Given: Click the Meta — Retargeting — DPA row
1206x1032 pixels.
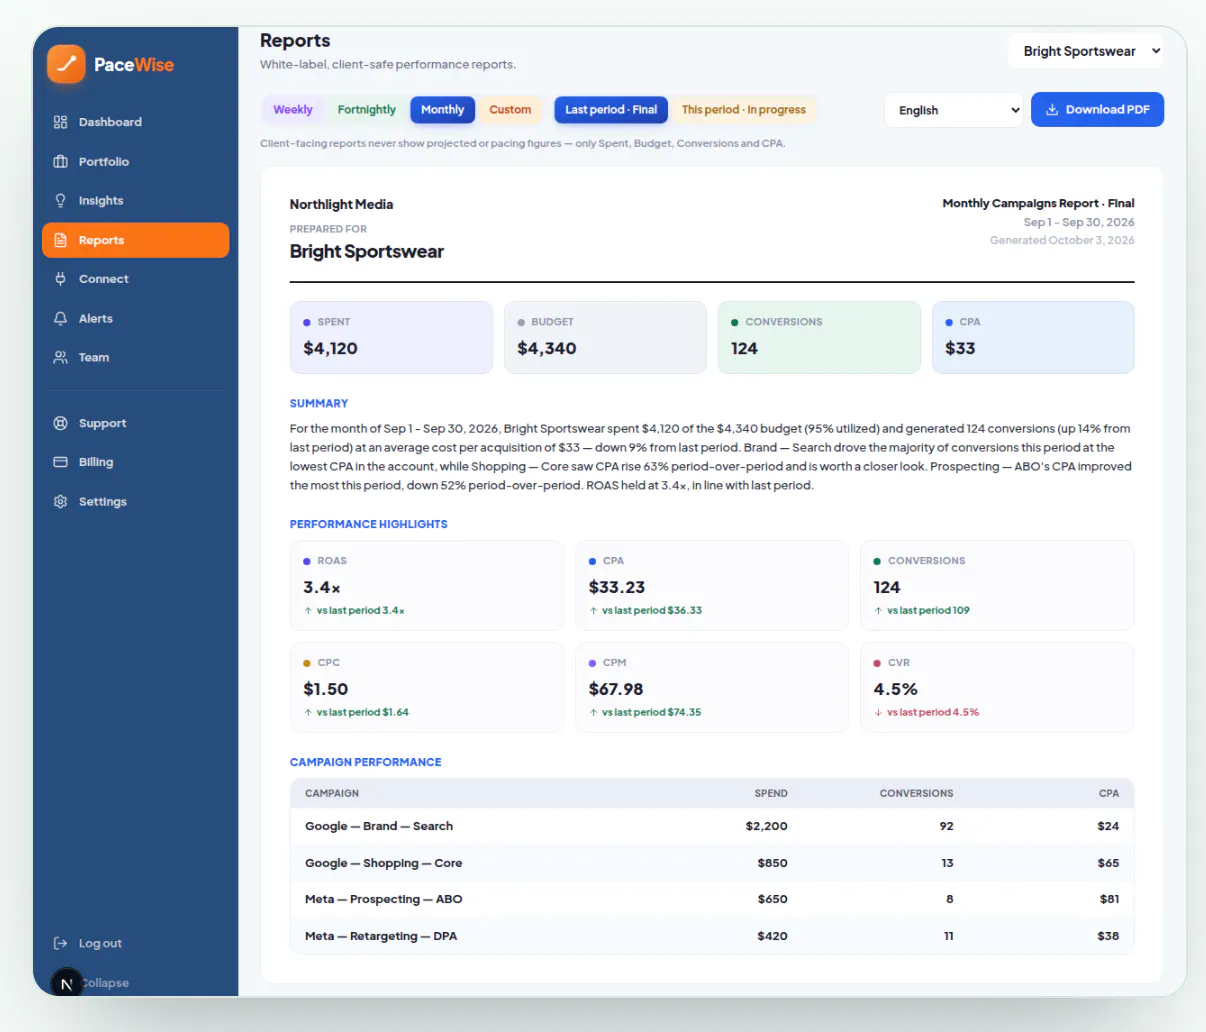Looking at the screenshot, I should click(712, 936).
